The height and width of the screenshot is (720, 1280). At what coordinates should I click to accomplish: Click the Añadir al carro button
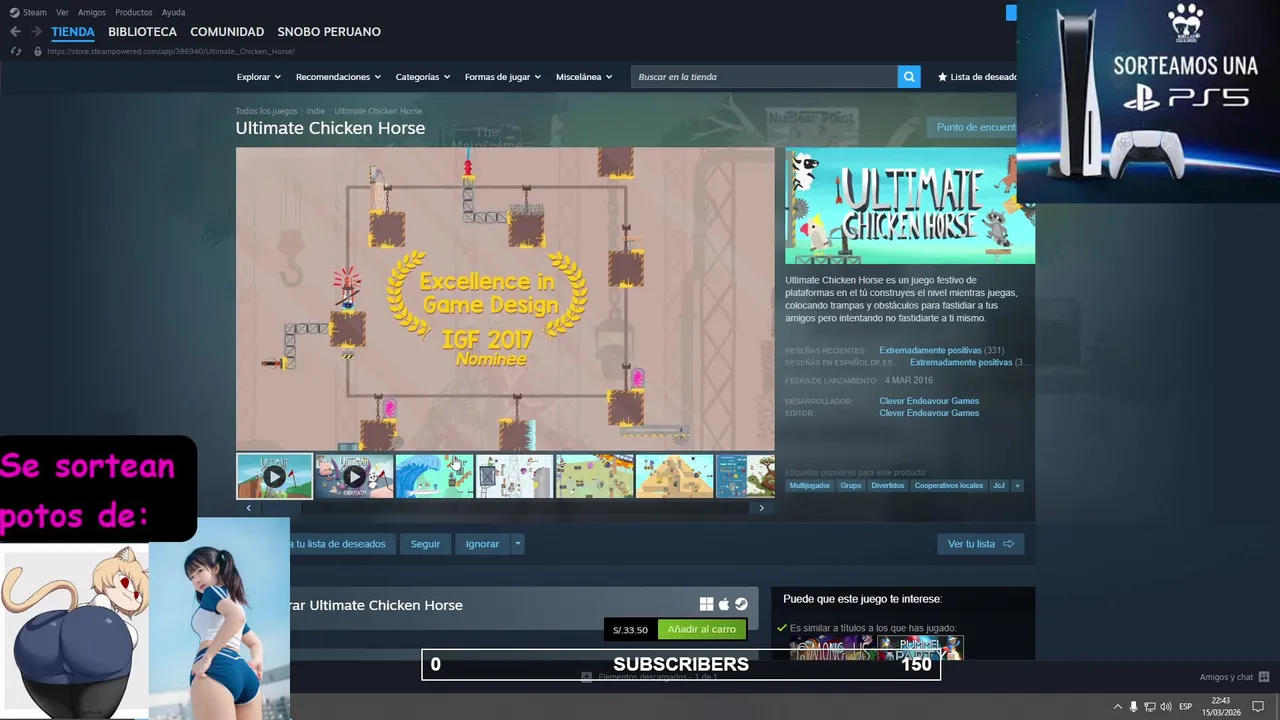[702, 630]
